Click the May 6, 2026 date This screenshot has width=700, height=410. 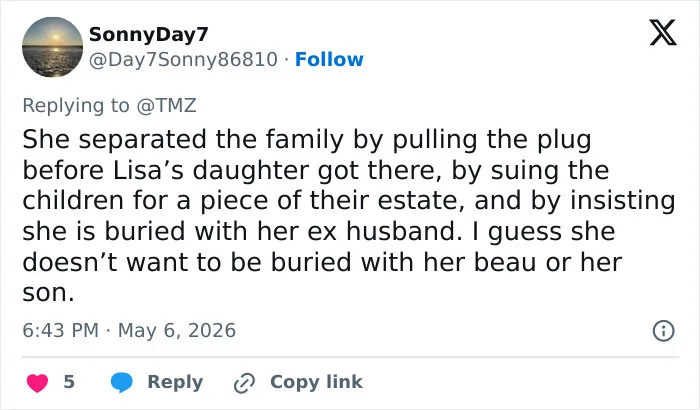click(177, 331)
